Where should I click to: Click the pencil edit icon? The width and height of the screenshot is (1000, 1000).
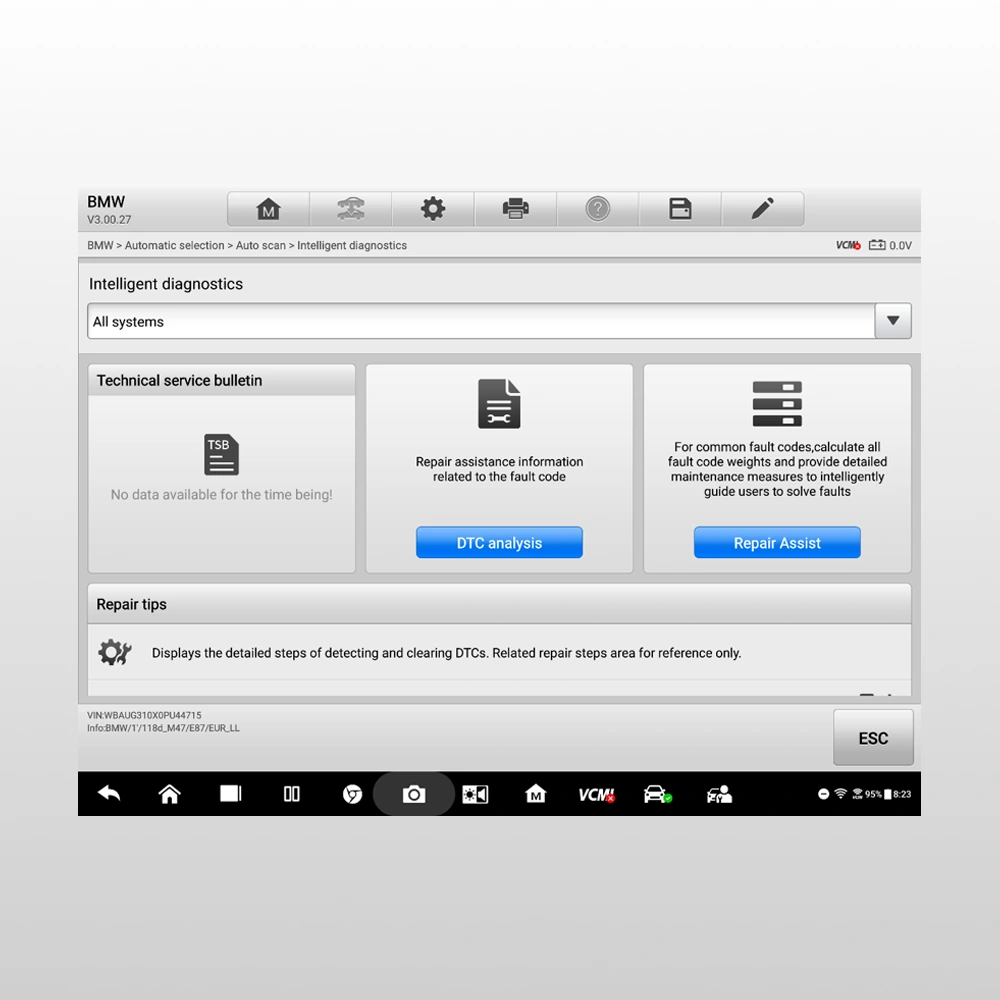(x=762, y=209)
